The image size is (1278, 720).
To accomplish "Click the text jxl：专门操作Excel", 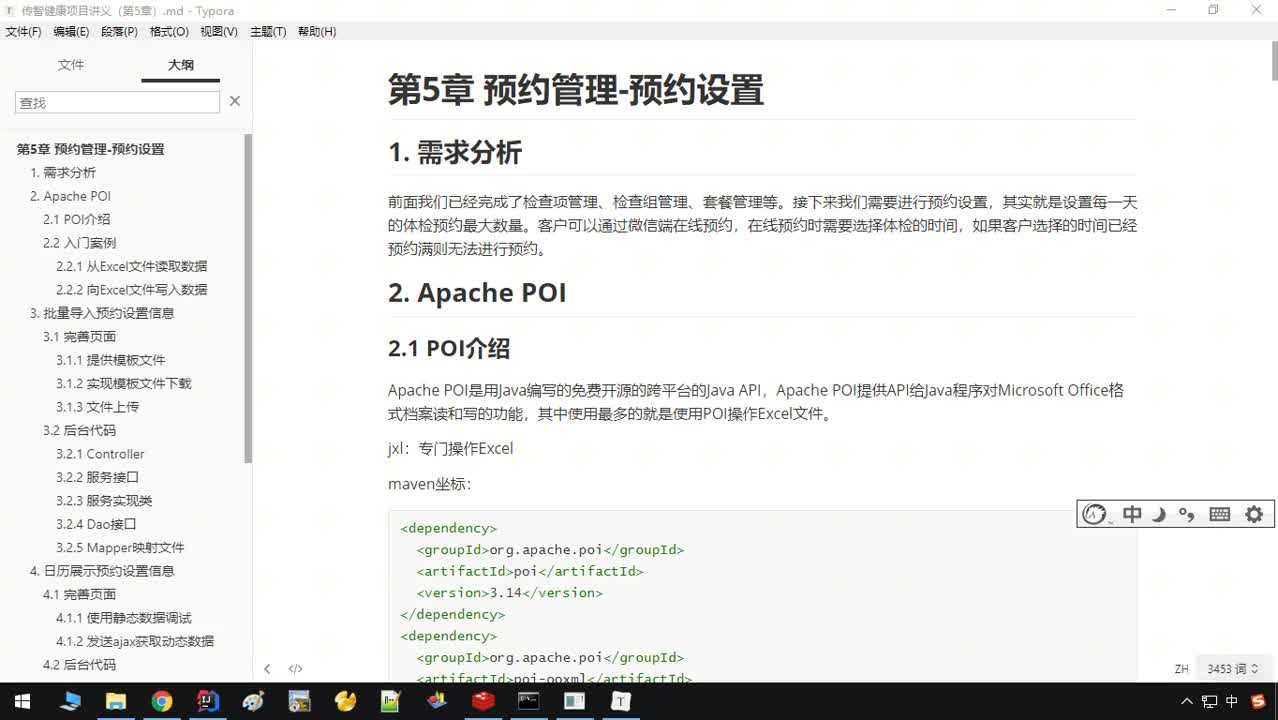I will (x=451, y=448).
